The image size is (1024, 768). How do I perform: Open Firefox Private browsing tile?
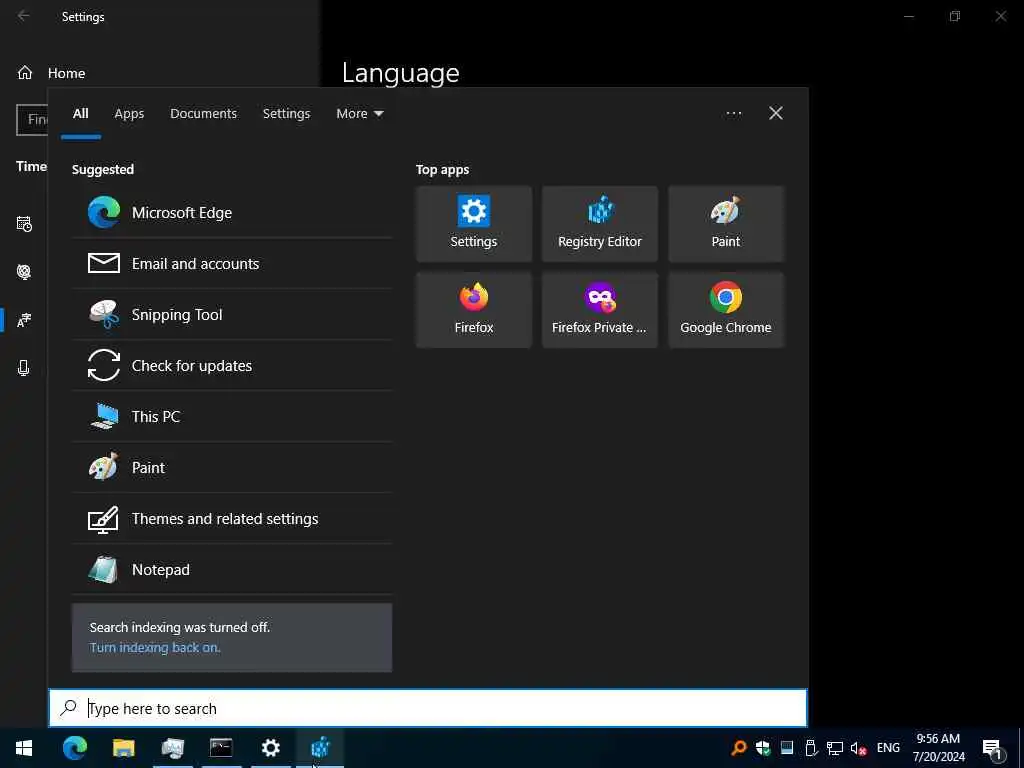point(600,310)
